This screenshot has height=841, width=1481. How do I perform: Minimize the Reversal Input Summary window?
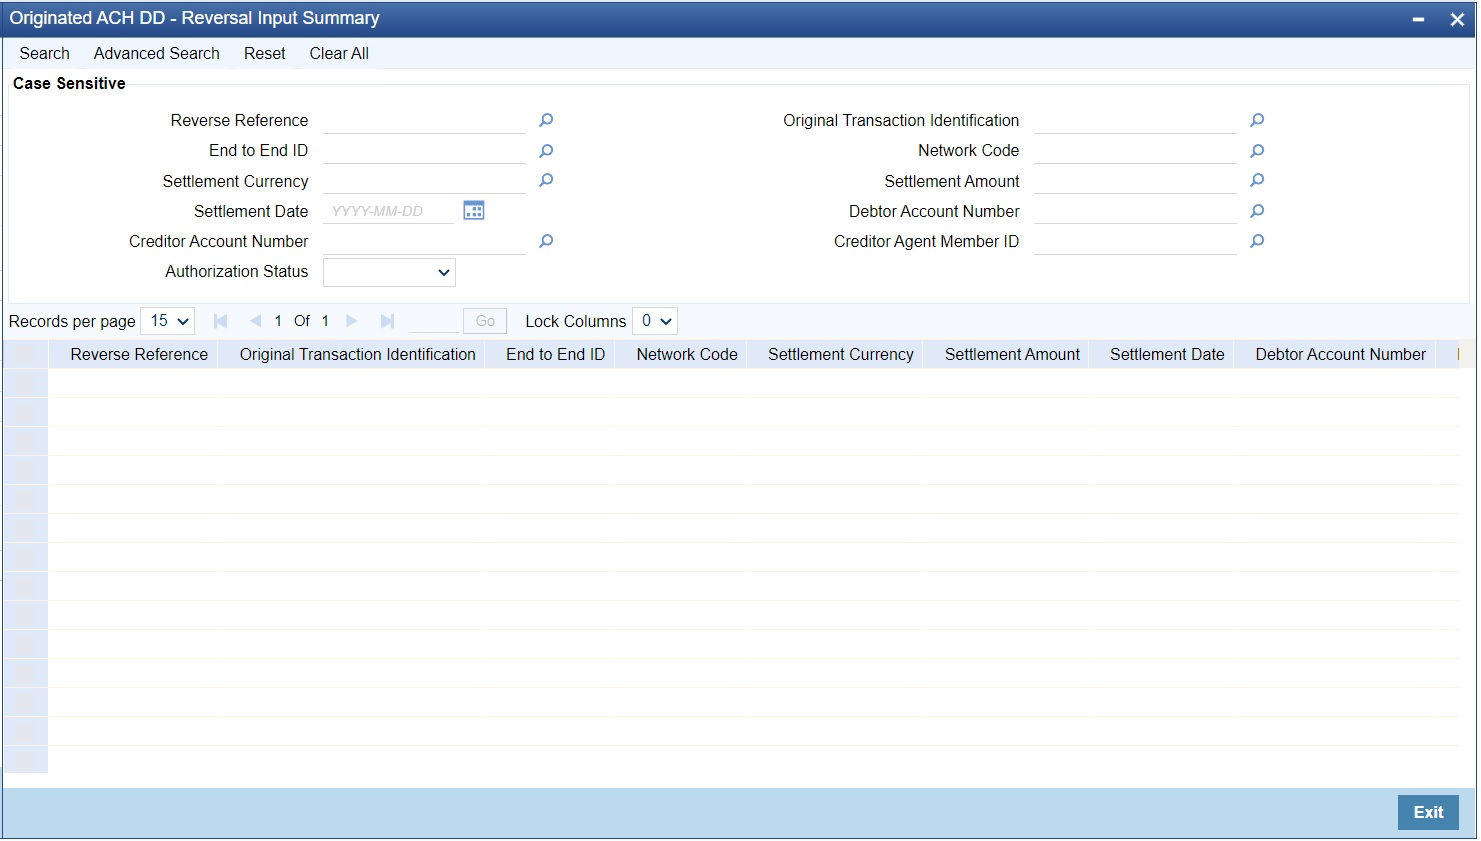[1418, 19]
